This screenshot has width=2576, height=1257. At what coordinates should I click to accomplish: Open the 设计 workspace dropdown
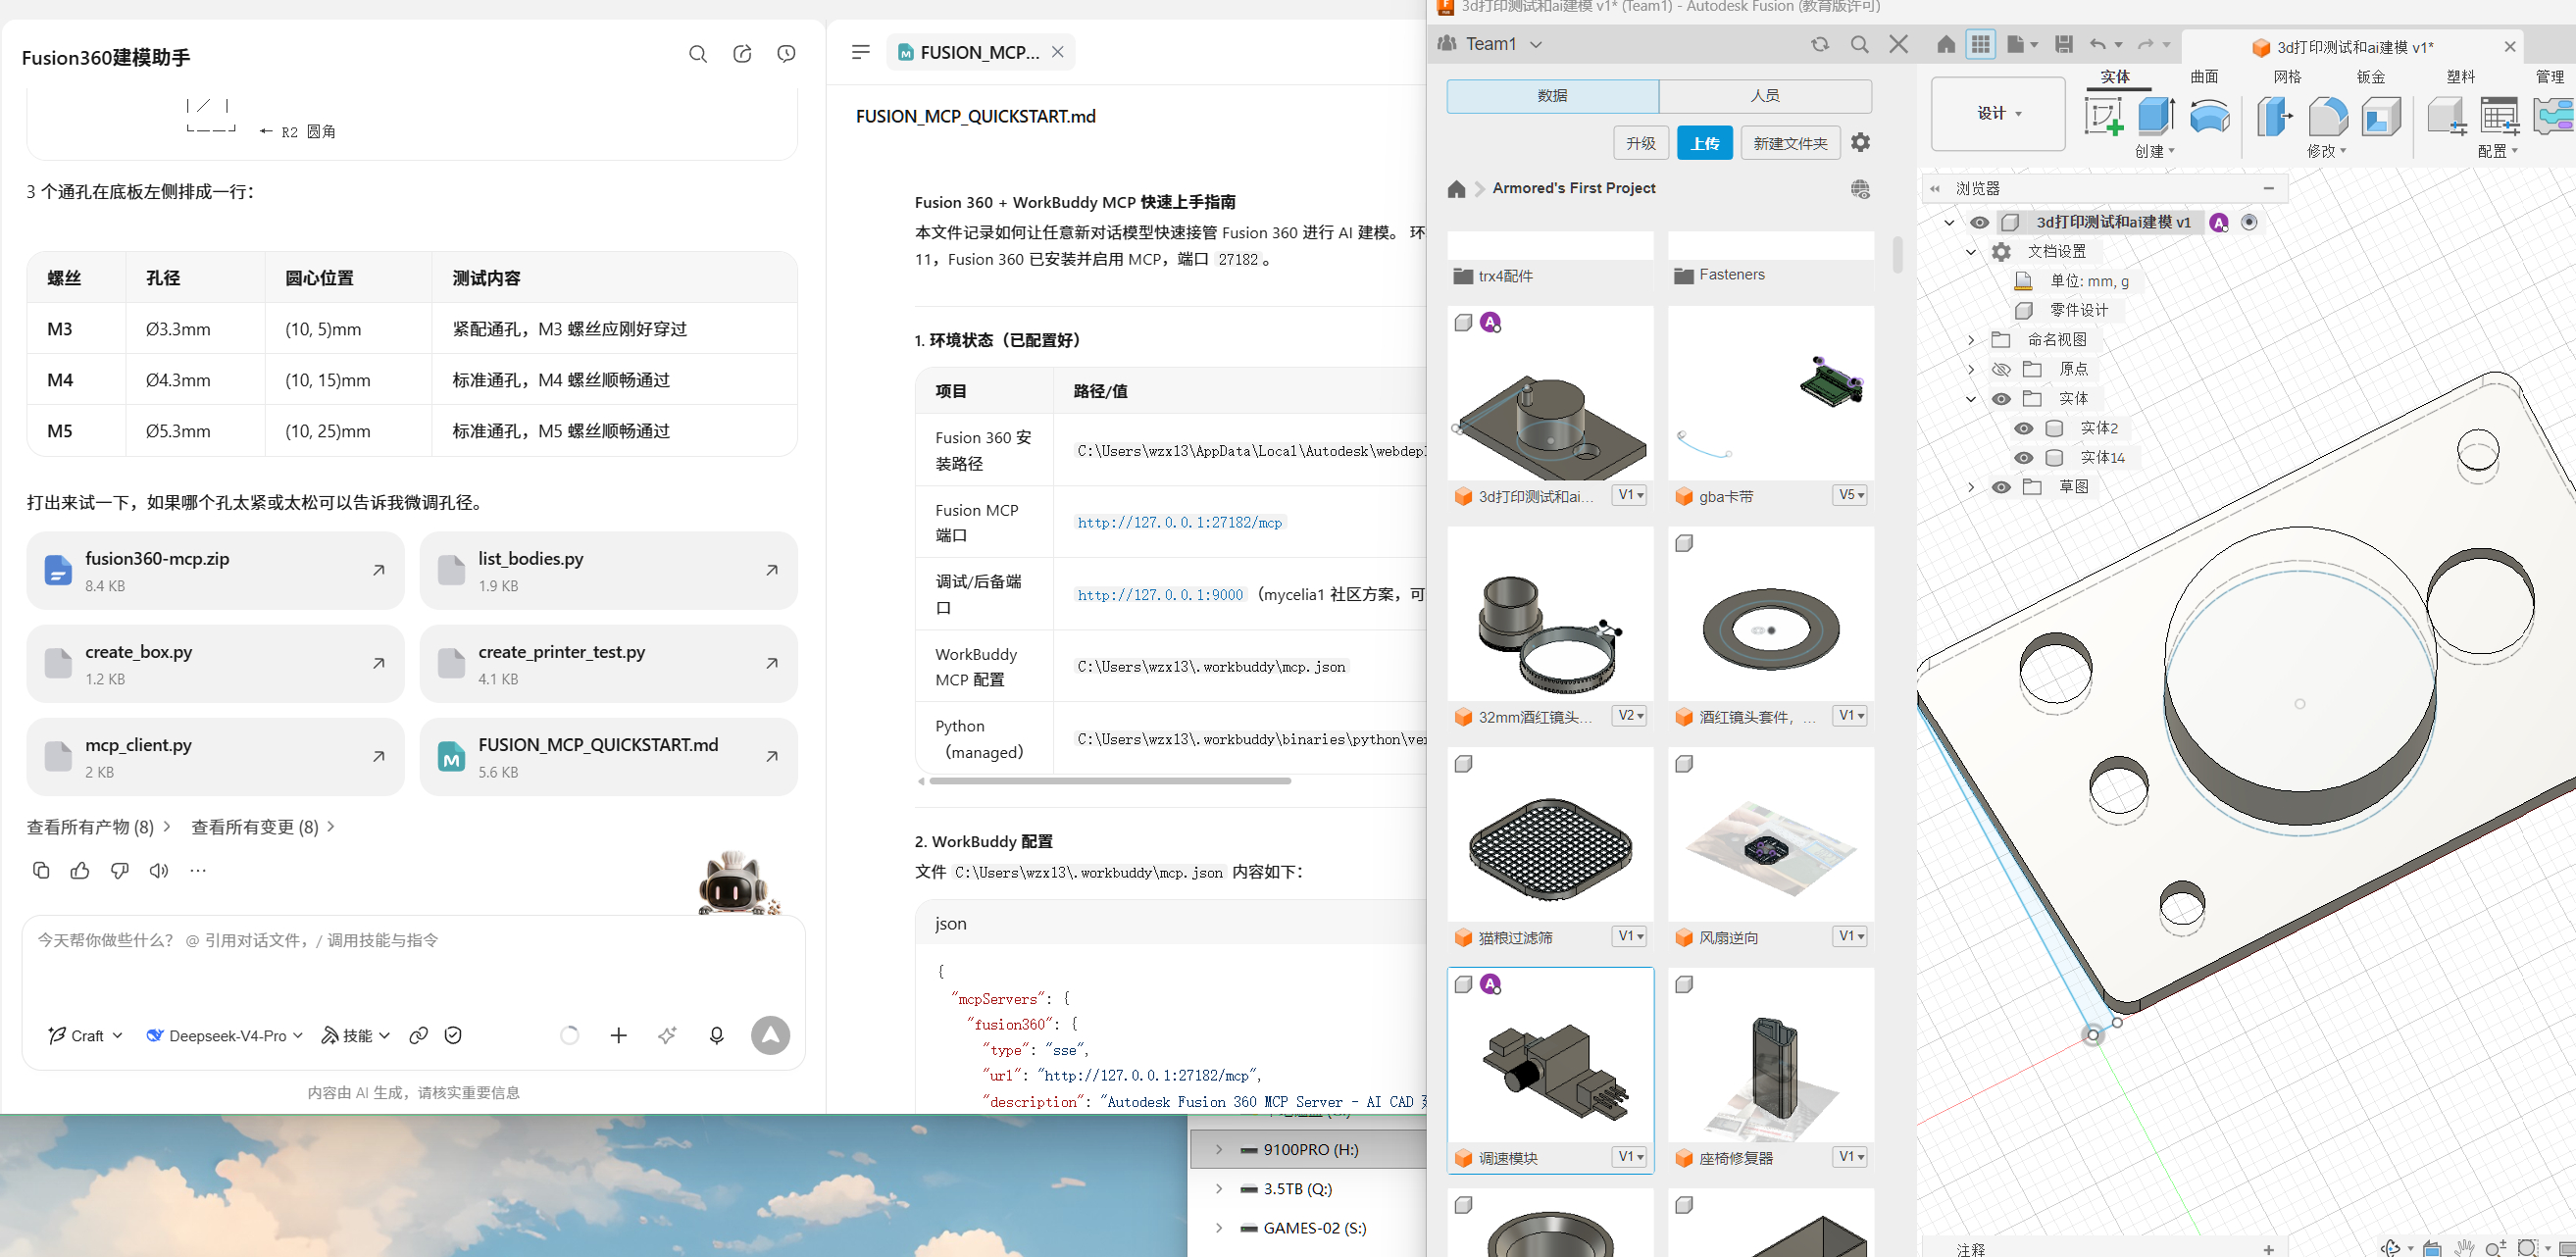pyautogui.click(x=1998, y=114)
